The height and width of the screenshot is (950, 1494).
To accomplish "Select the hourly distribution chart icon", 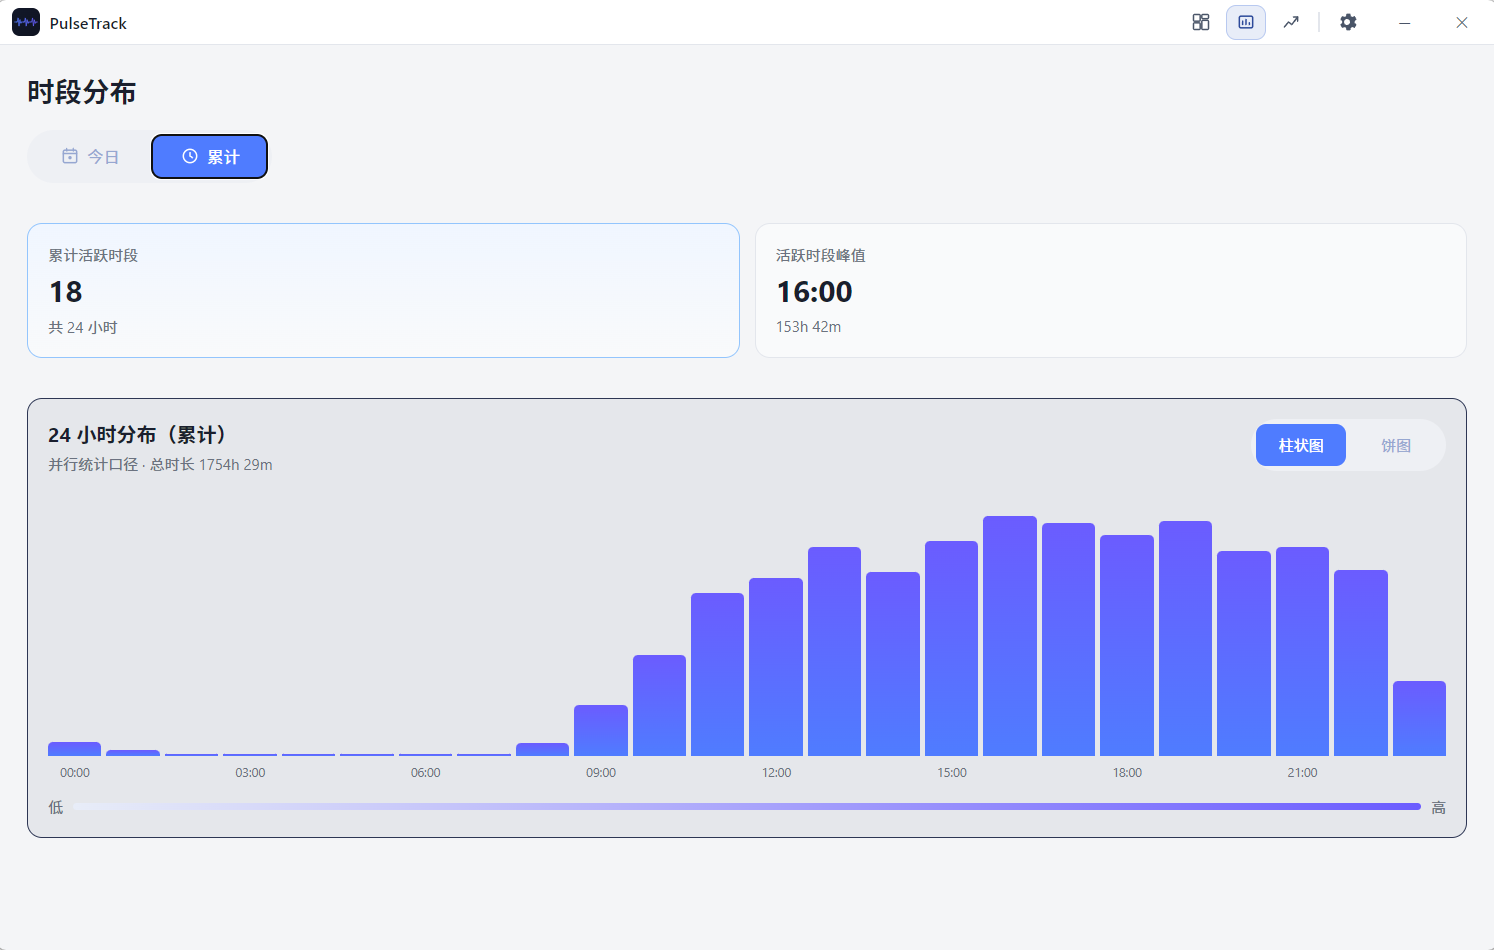I will (1246, 22).
